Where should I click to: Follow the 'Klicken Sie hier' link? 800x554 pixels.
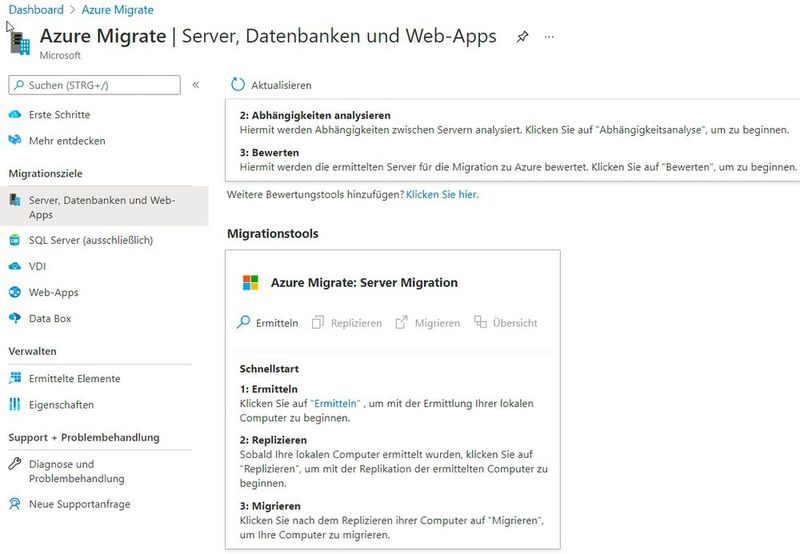point(442,194)
